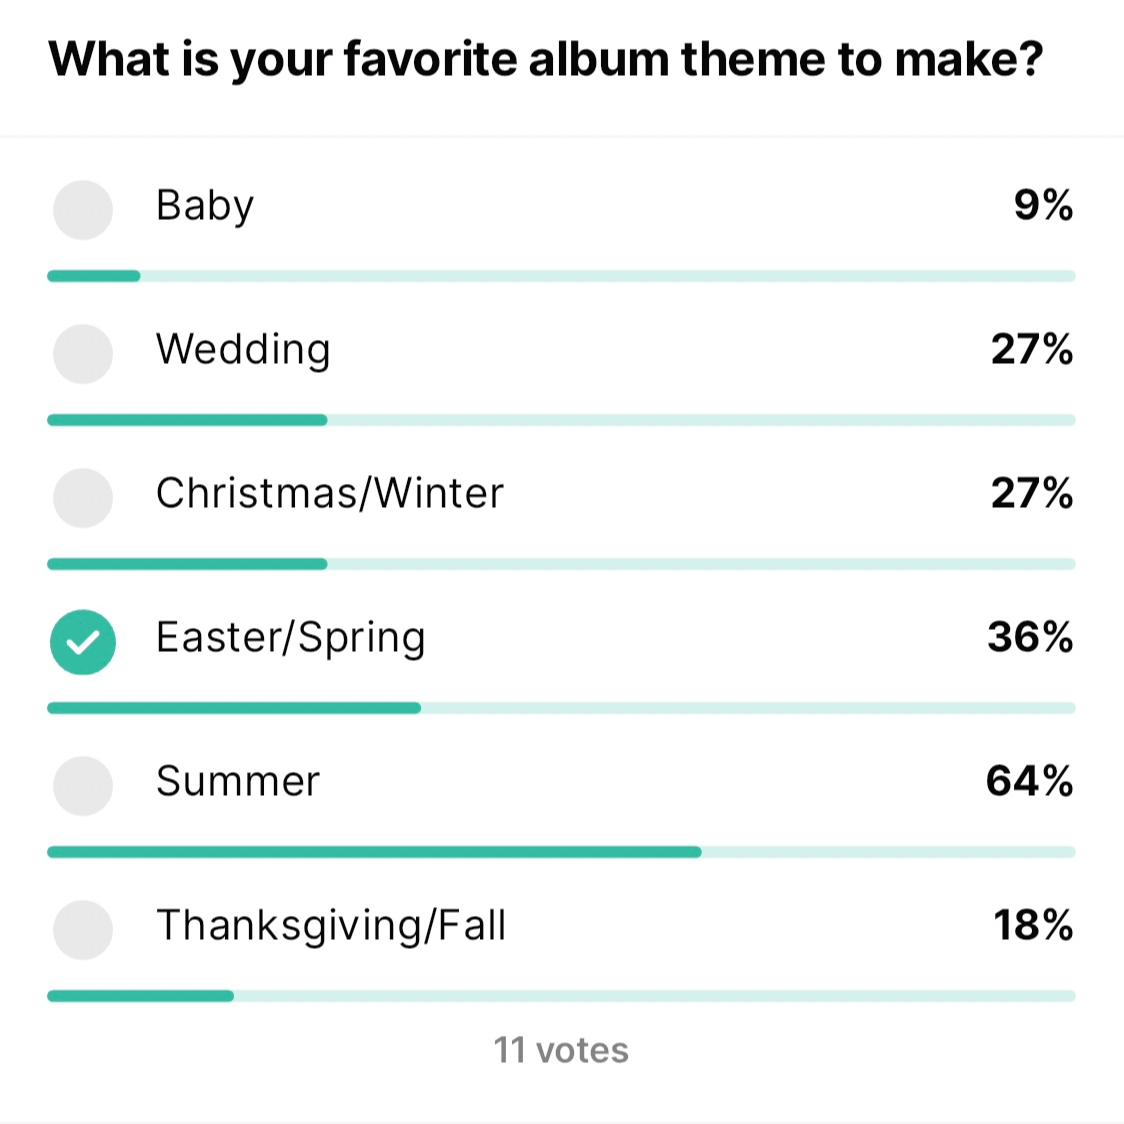
Task: Select the Baby radio button
Action: click(83, 209)
